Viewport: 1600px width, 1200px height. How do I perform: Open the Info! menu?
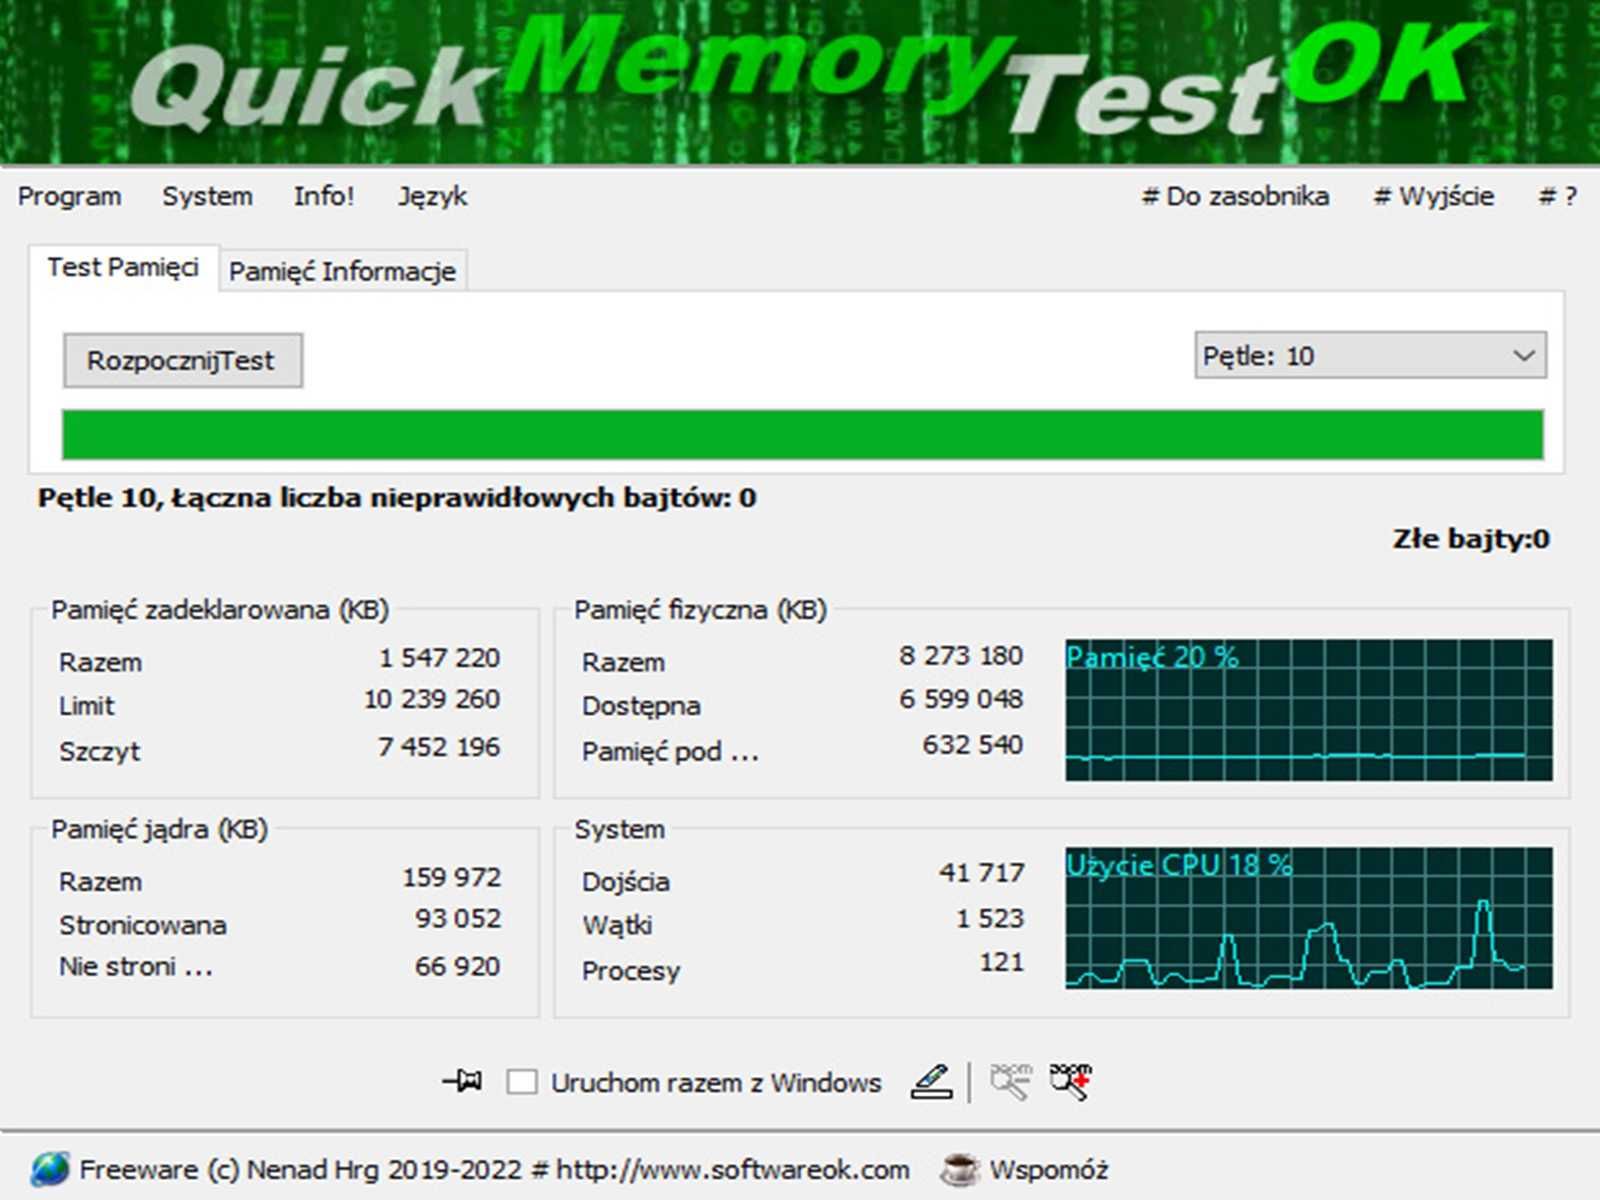point(324,196)
